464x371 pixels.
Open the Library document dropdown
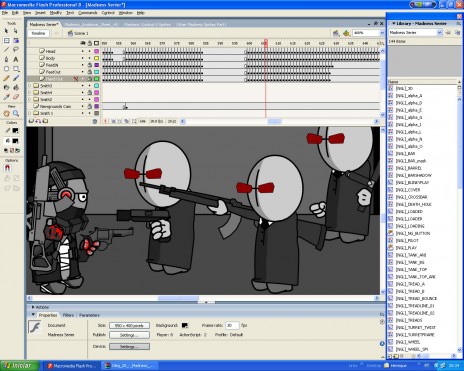click(440, 32)
